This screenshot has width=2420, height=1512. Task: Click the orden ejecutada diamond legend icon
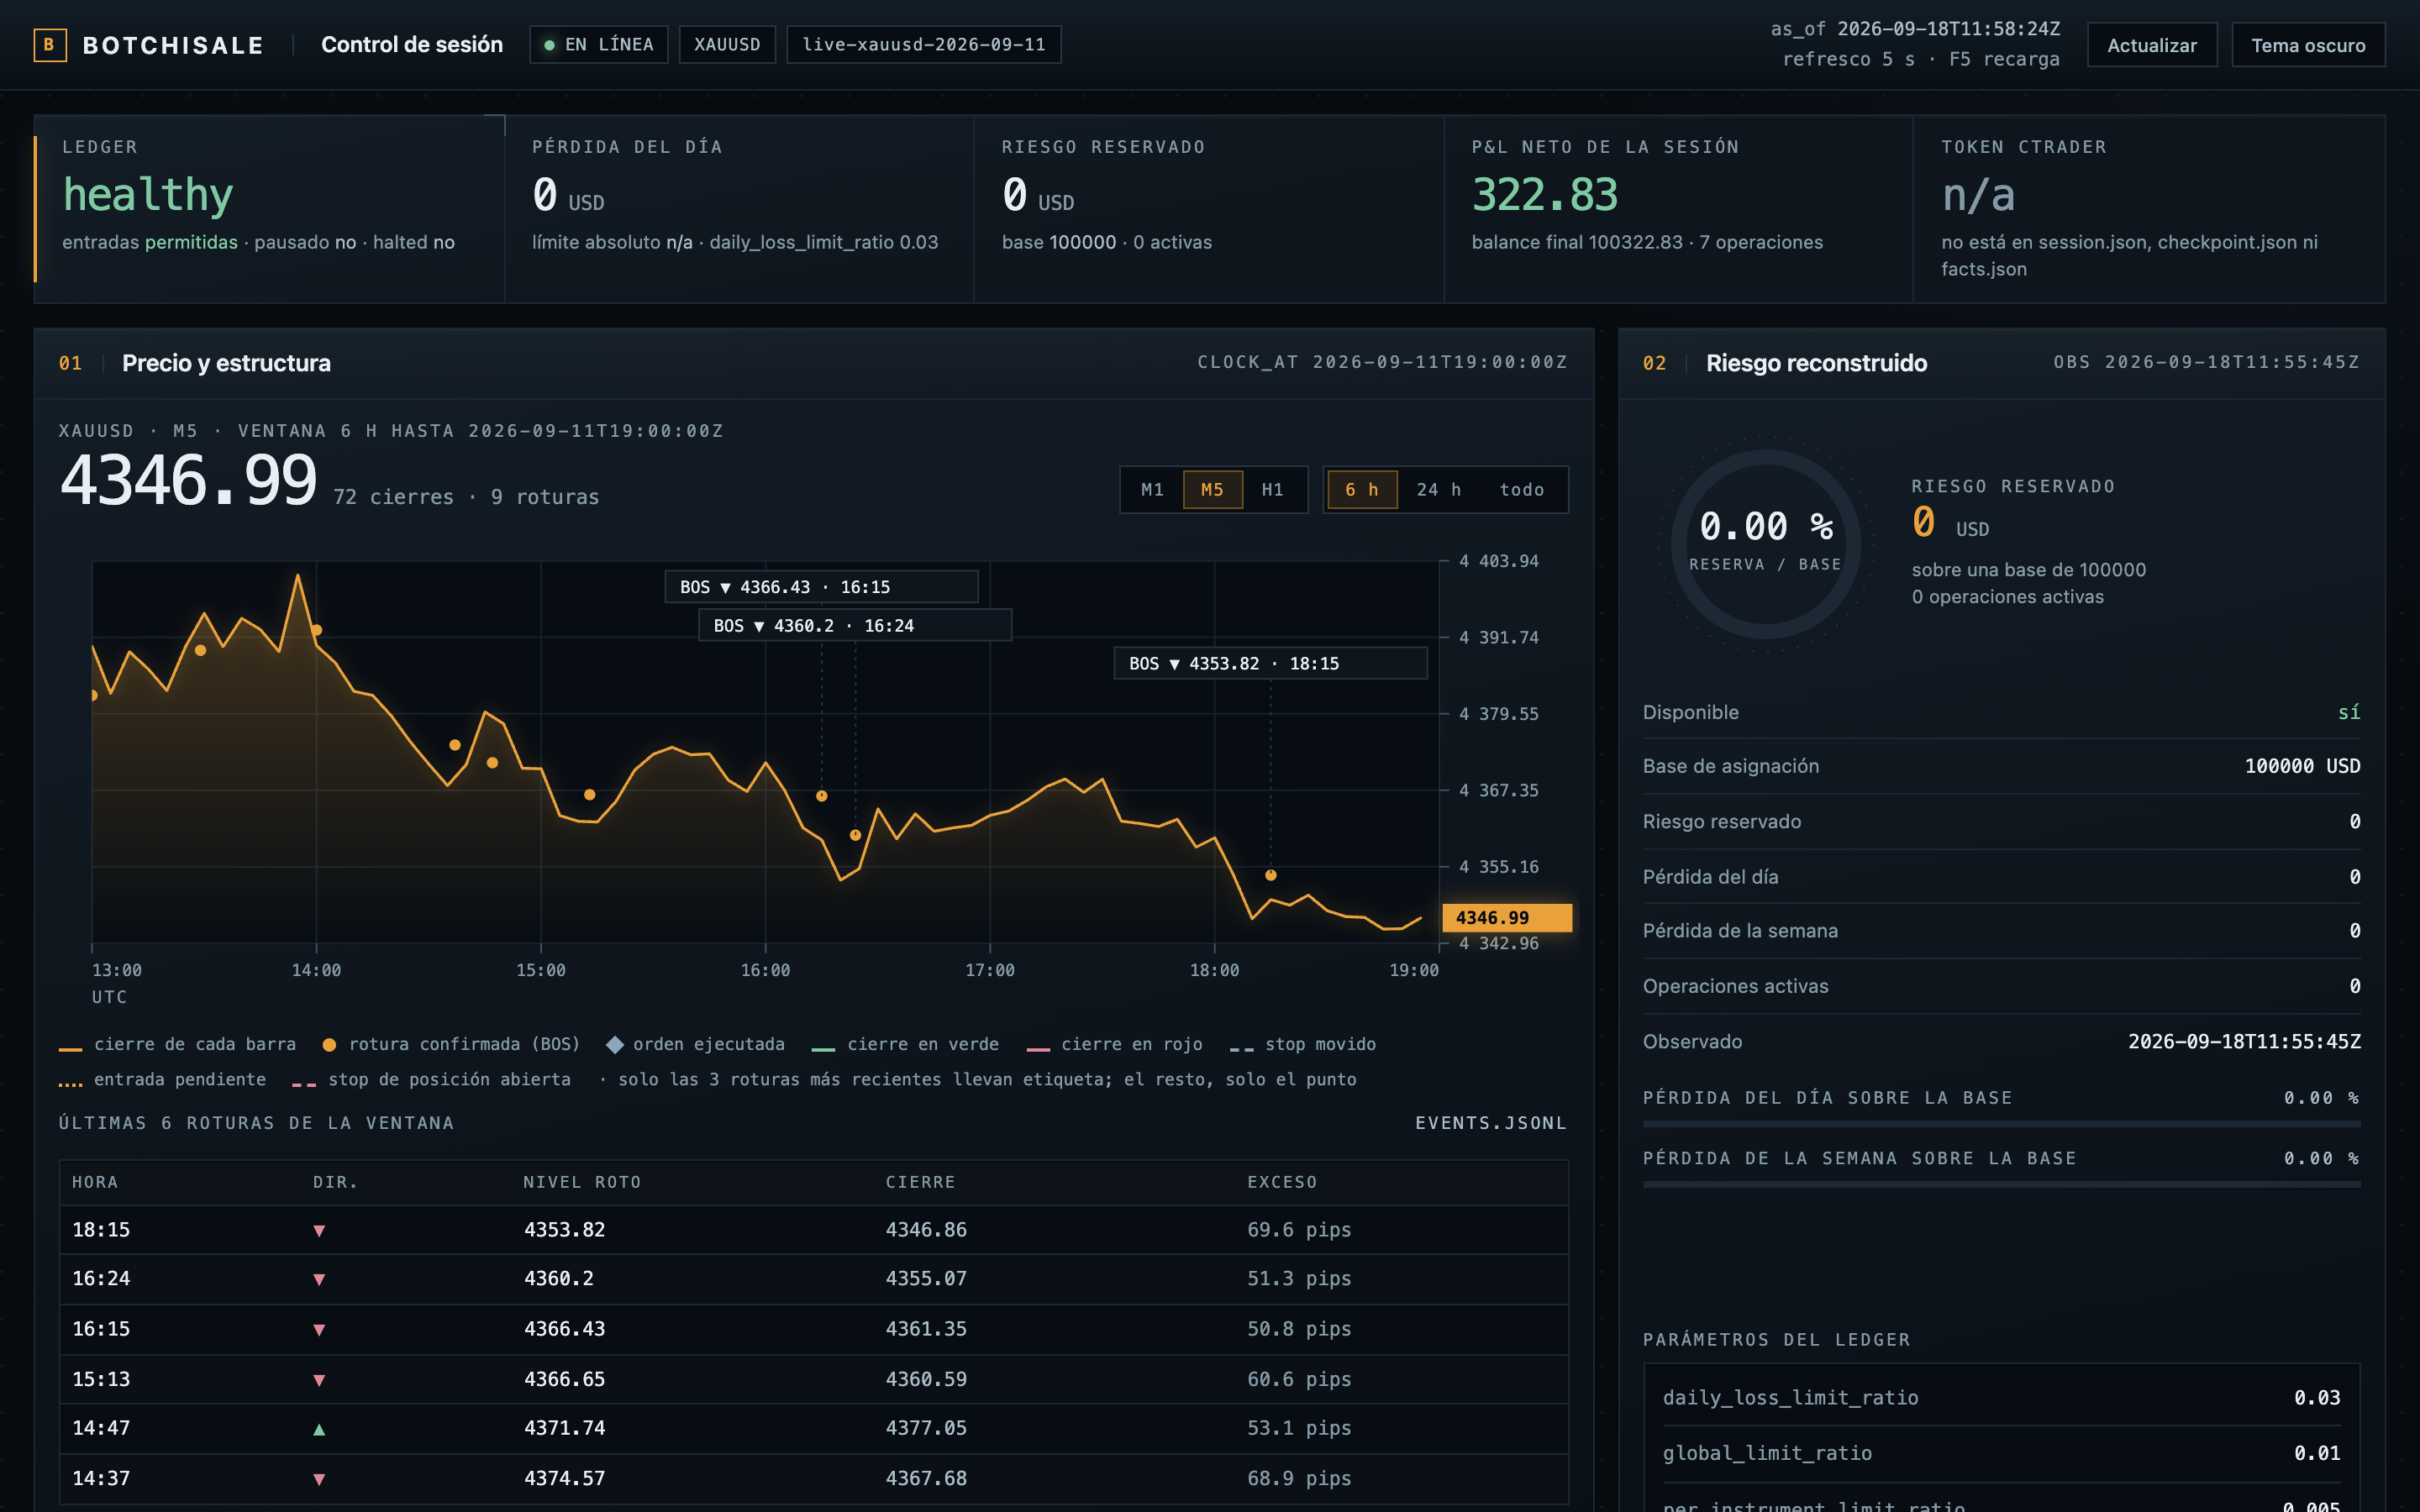[x=615, y=1045]
